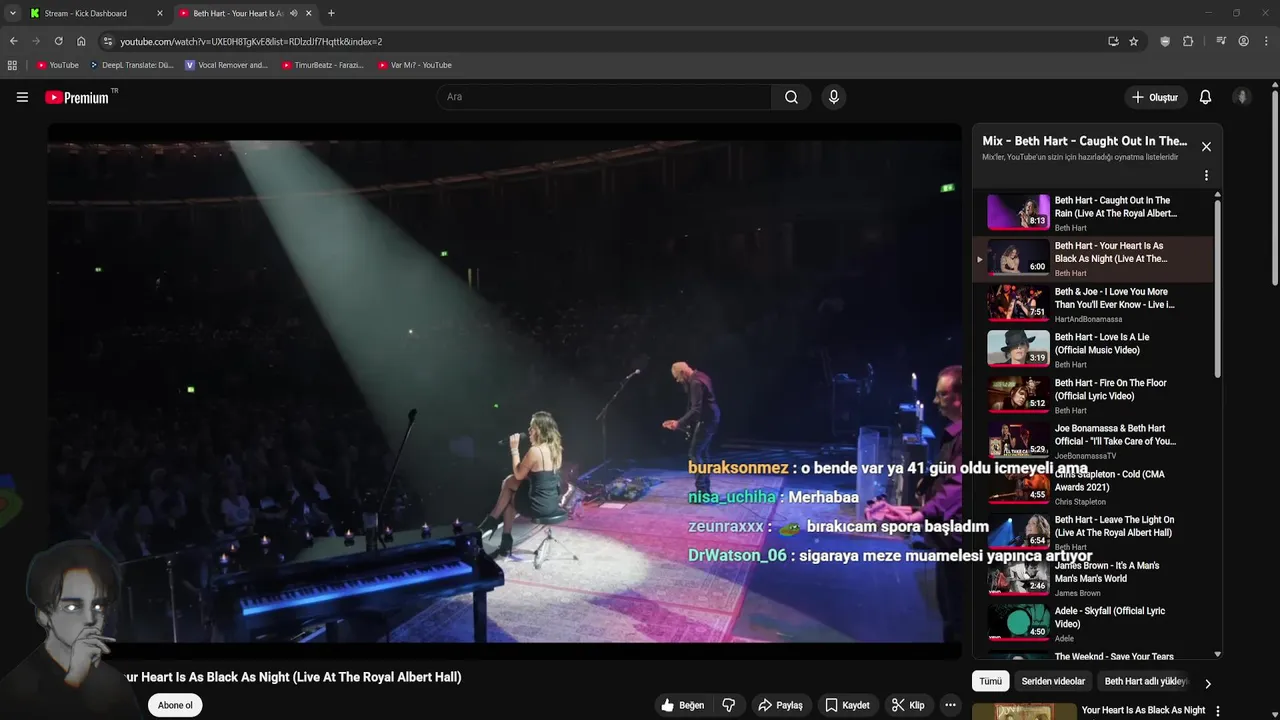Click the dislike thumbs-down icon
The width and height of the screenshot is (1280, 720).
click(729, 705)
